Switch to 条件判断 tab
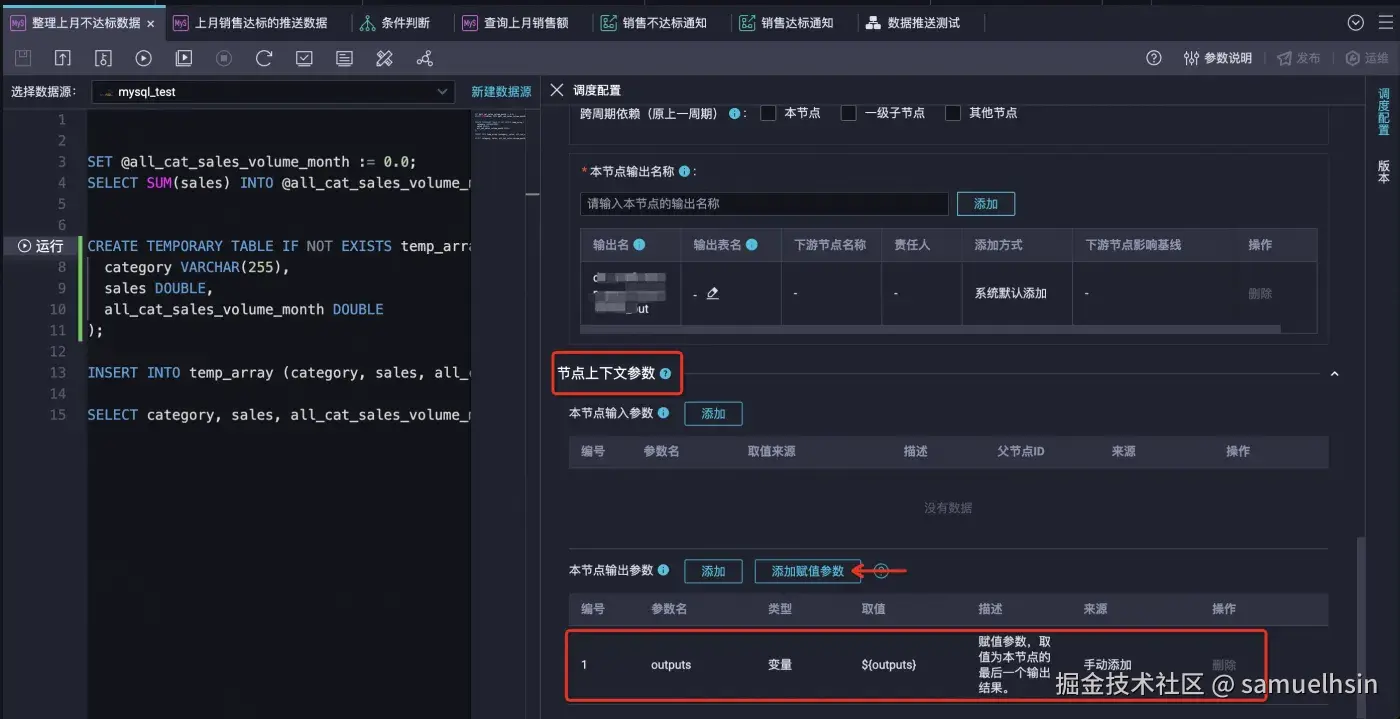1400x719 pixels. tap(395, 22)
